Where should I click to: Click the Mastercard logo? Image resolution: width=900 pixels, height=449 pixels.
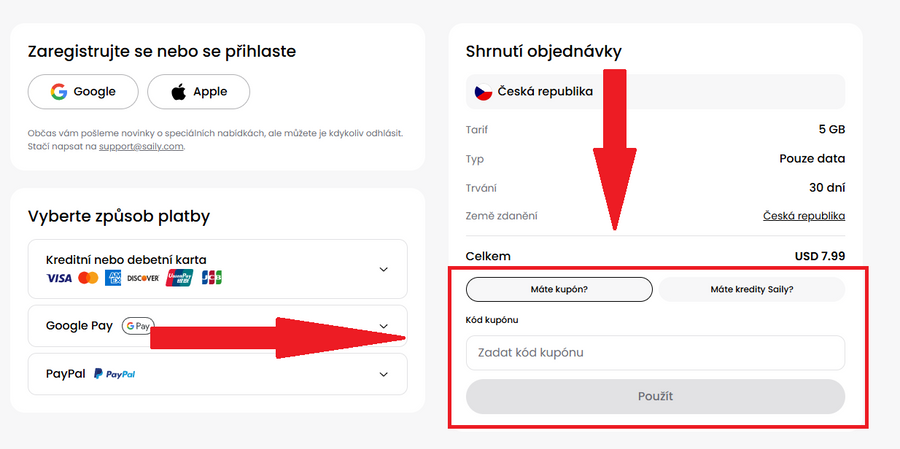[88, 277]
